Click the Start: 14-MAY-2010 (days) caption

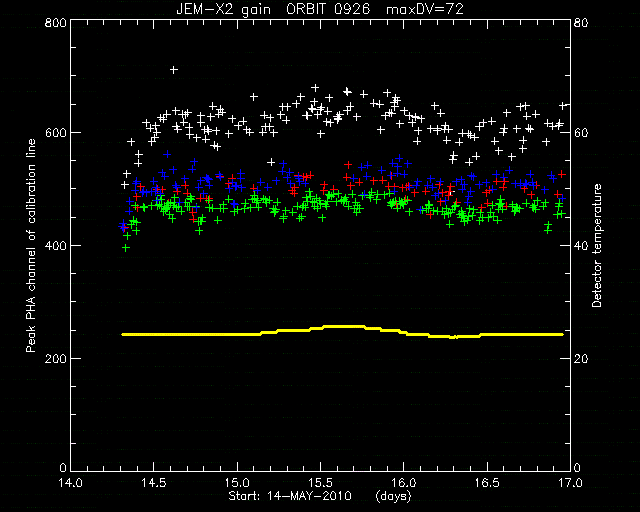point(320,496)
